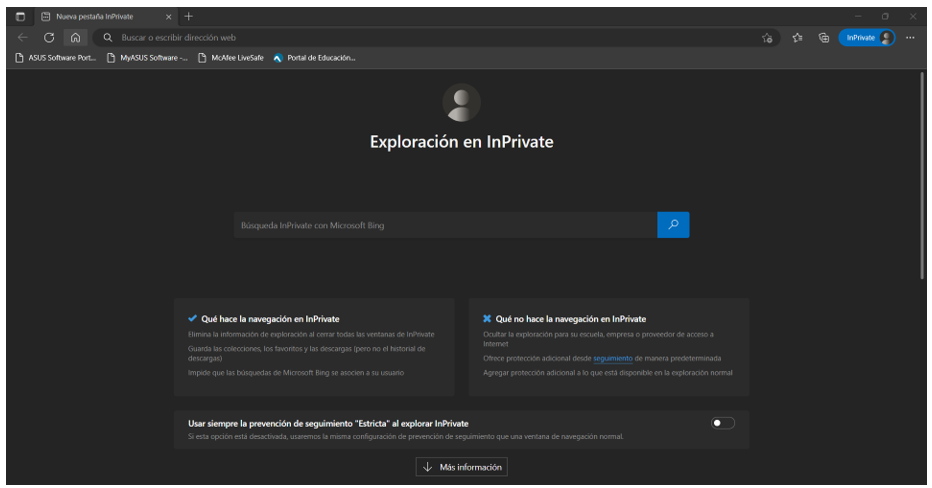
Task: Open the InPrivate profile badge
Action: pyautogui.click(x=867, y=37)
